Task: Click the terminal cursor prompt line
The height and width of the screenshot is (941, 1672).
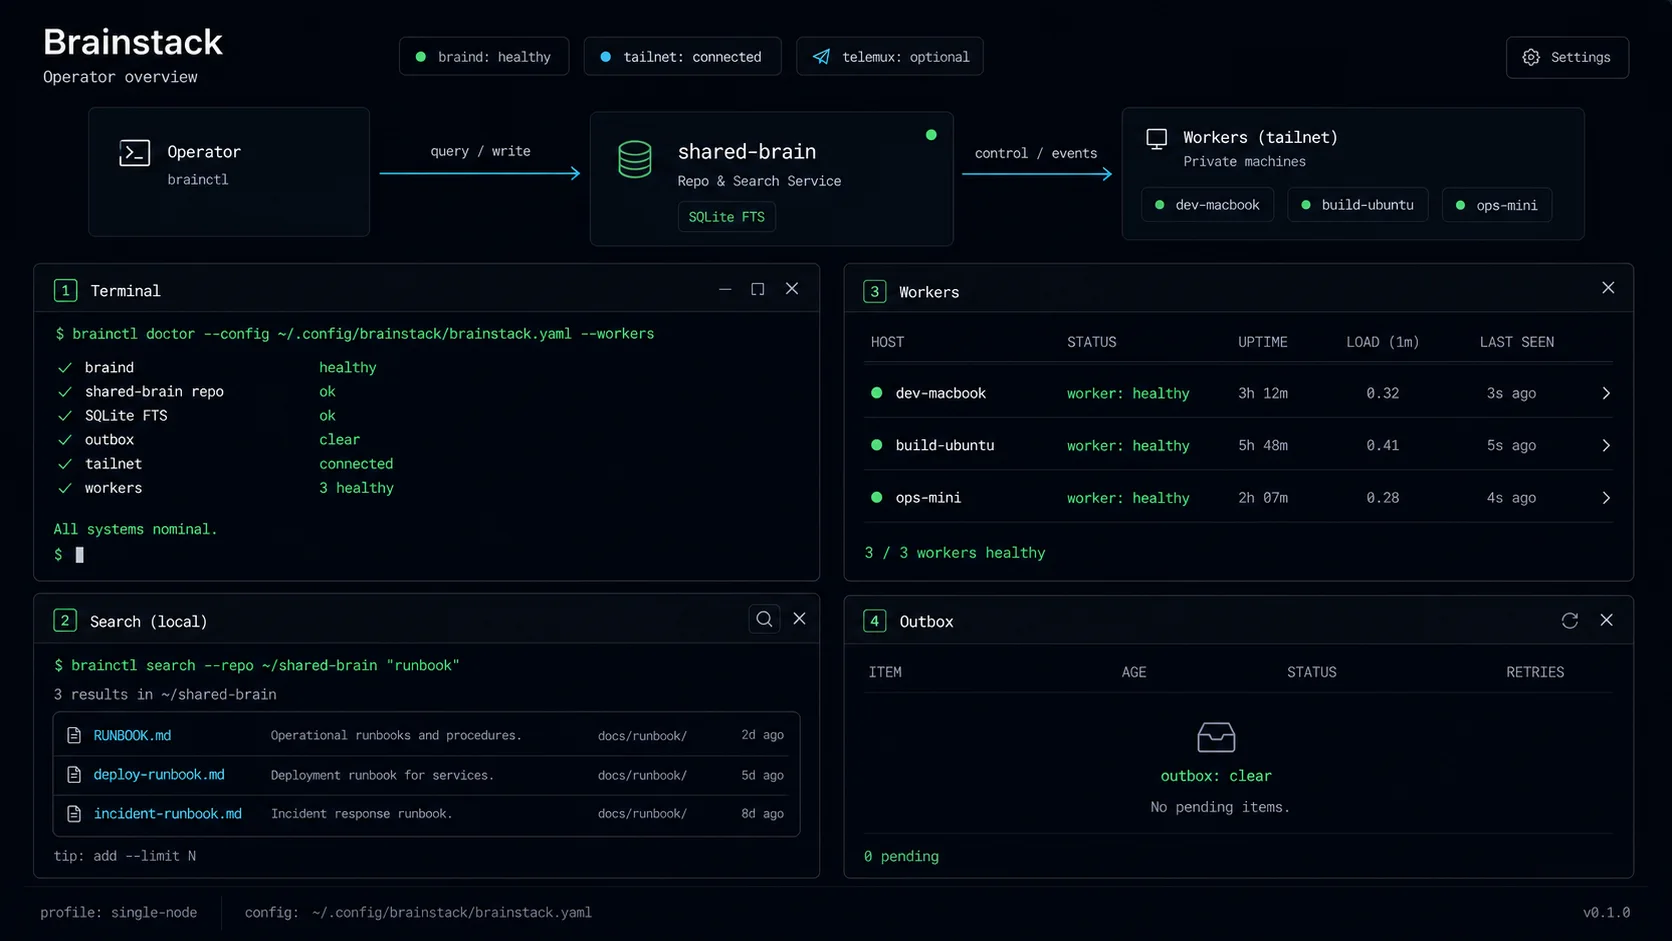Action: point(69,555)
